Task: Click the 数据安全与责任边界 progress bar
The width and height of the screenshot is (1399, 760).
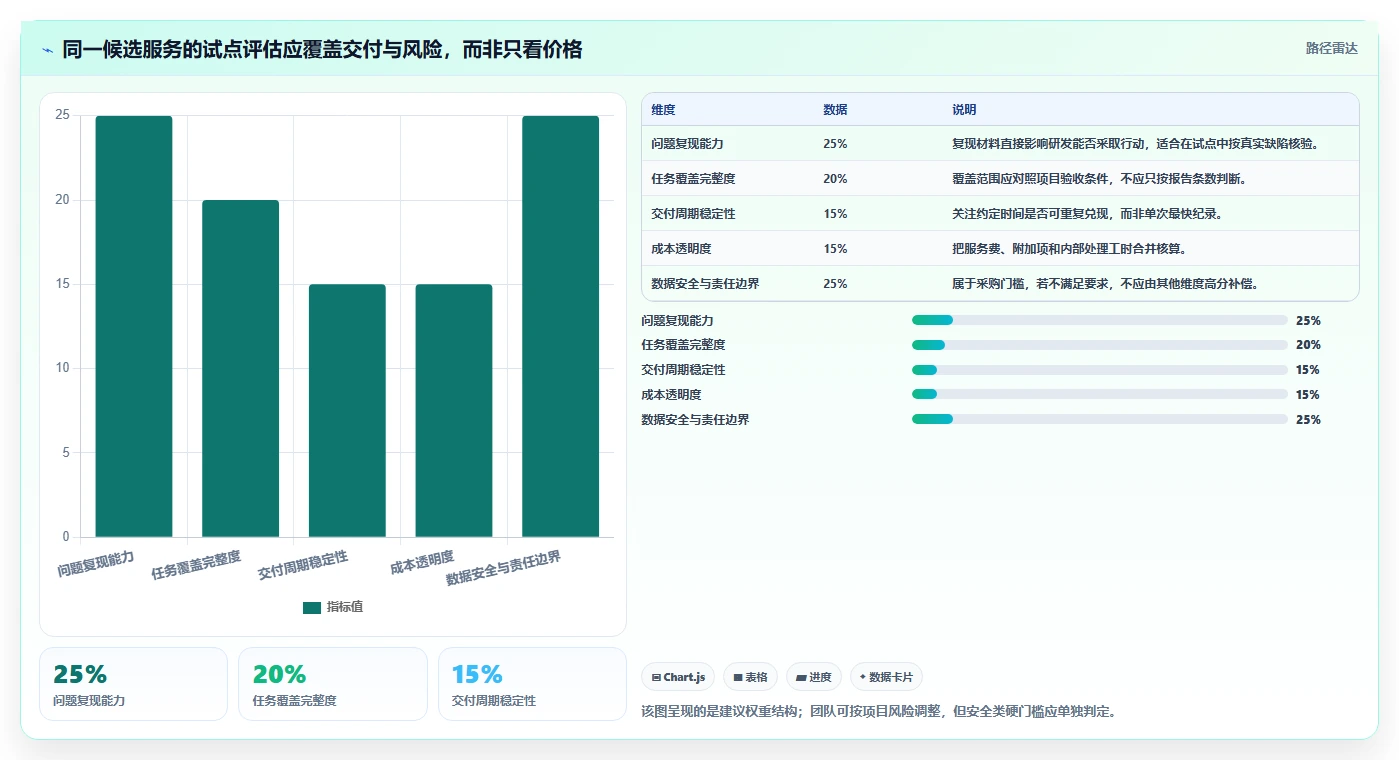Action: [1100, 419]
